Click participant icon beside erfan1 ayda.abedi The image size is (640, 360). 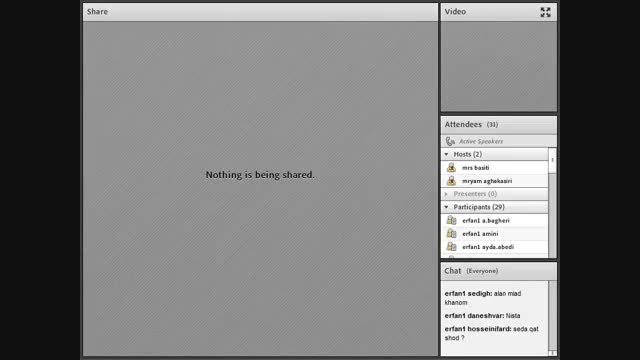pyautogui.click(x=451, y=247)
